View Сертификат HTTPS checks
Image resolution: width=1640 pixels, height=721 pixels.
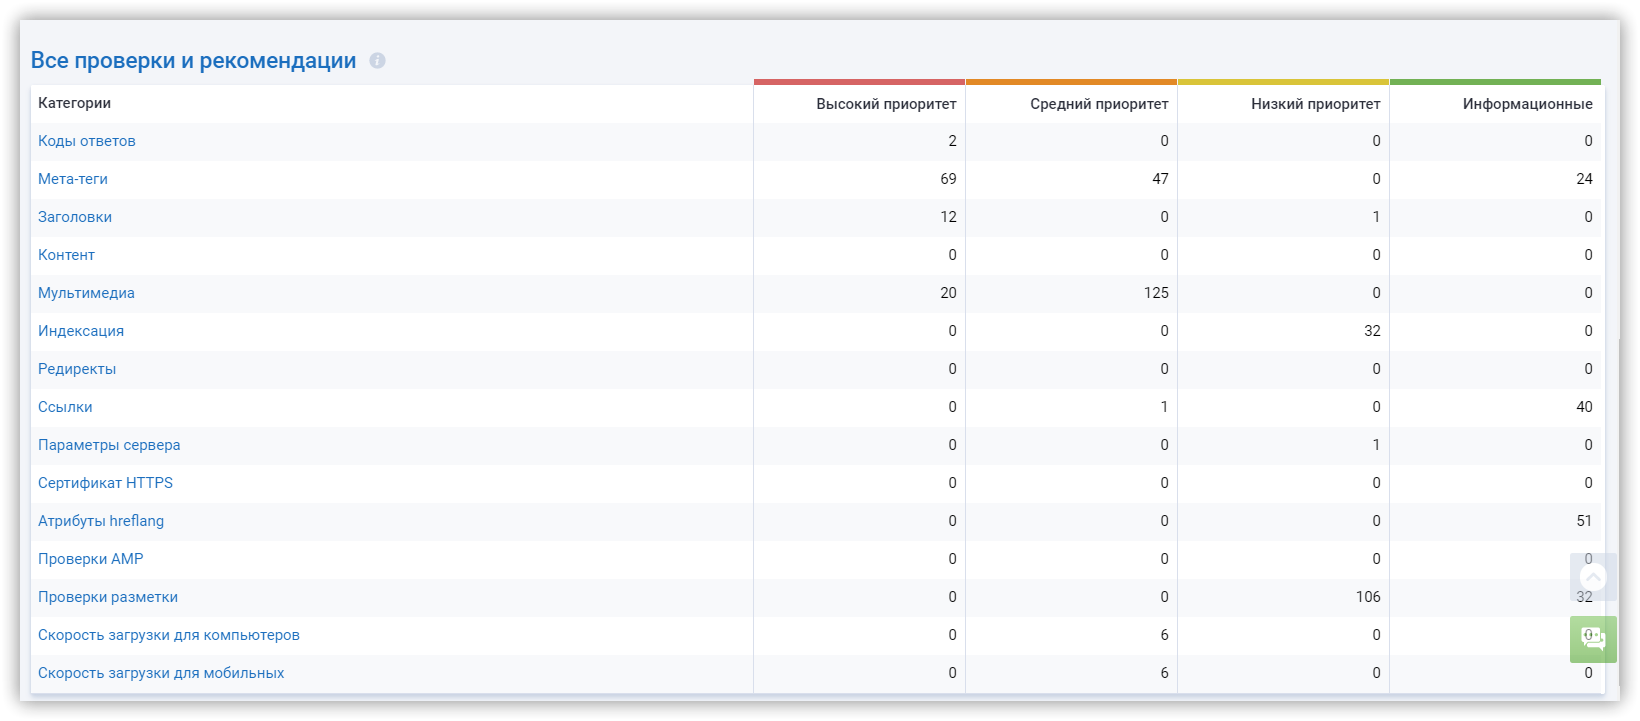click(105, 483)
